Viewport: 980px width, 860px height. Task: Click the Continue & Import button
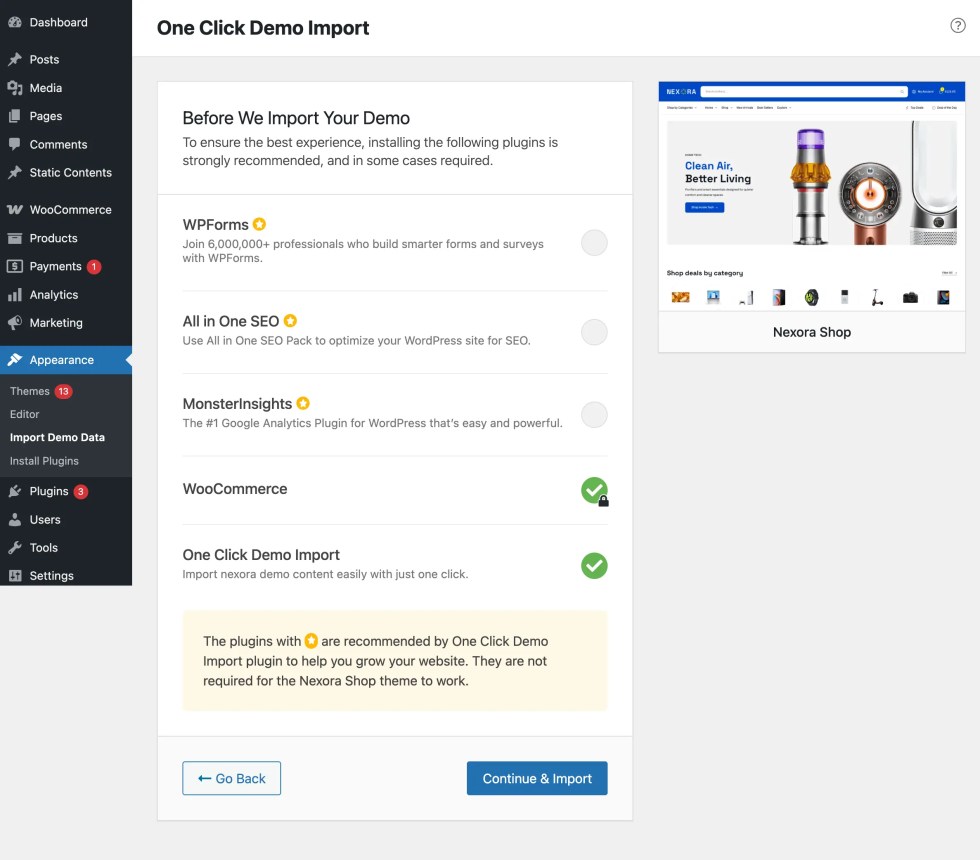click(x=537, y=778)
